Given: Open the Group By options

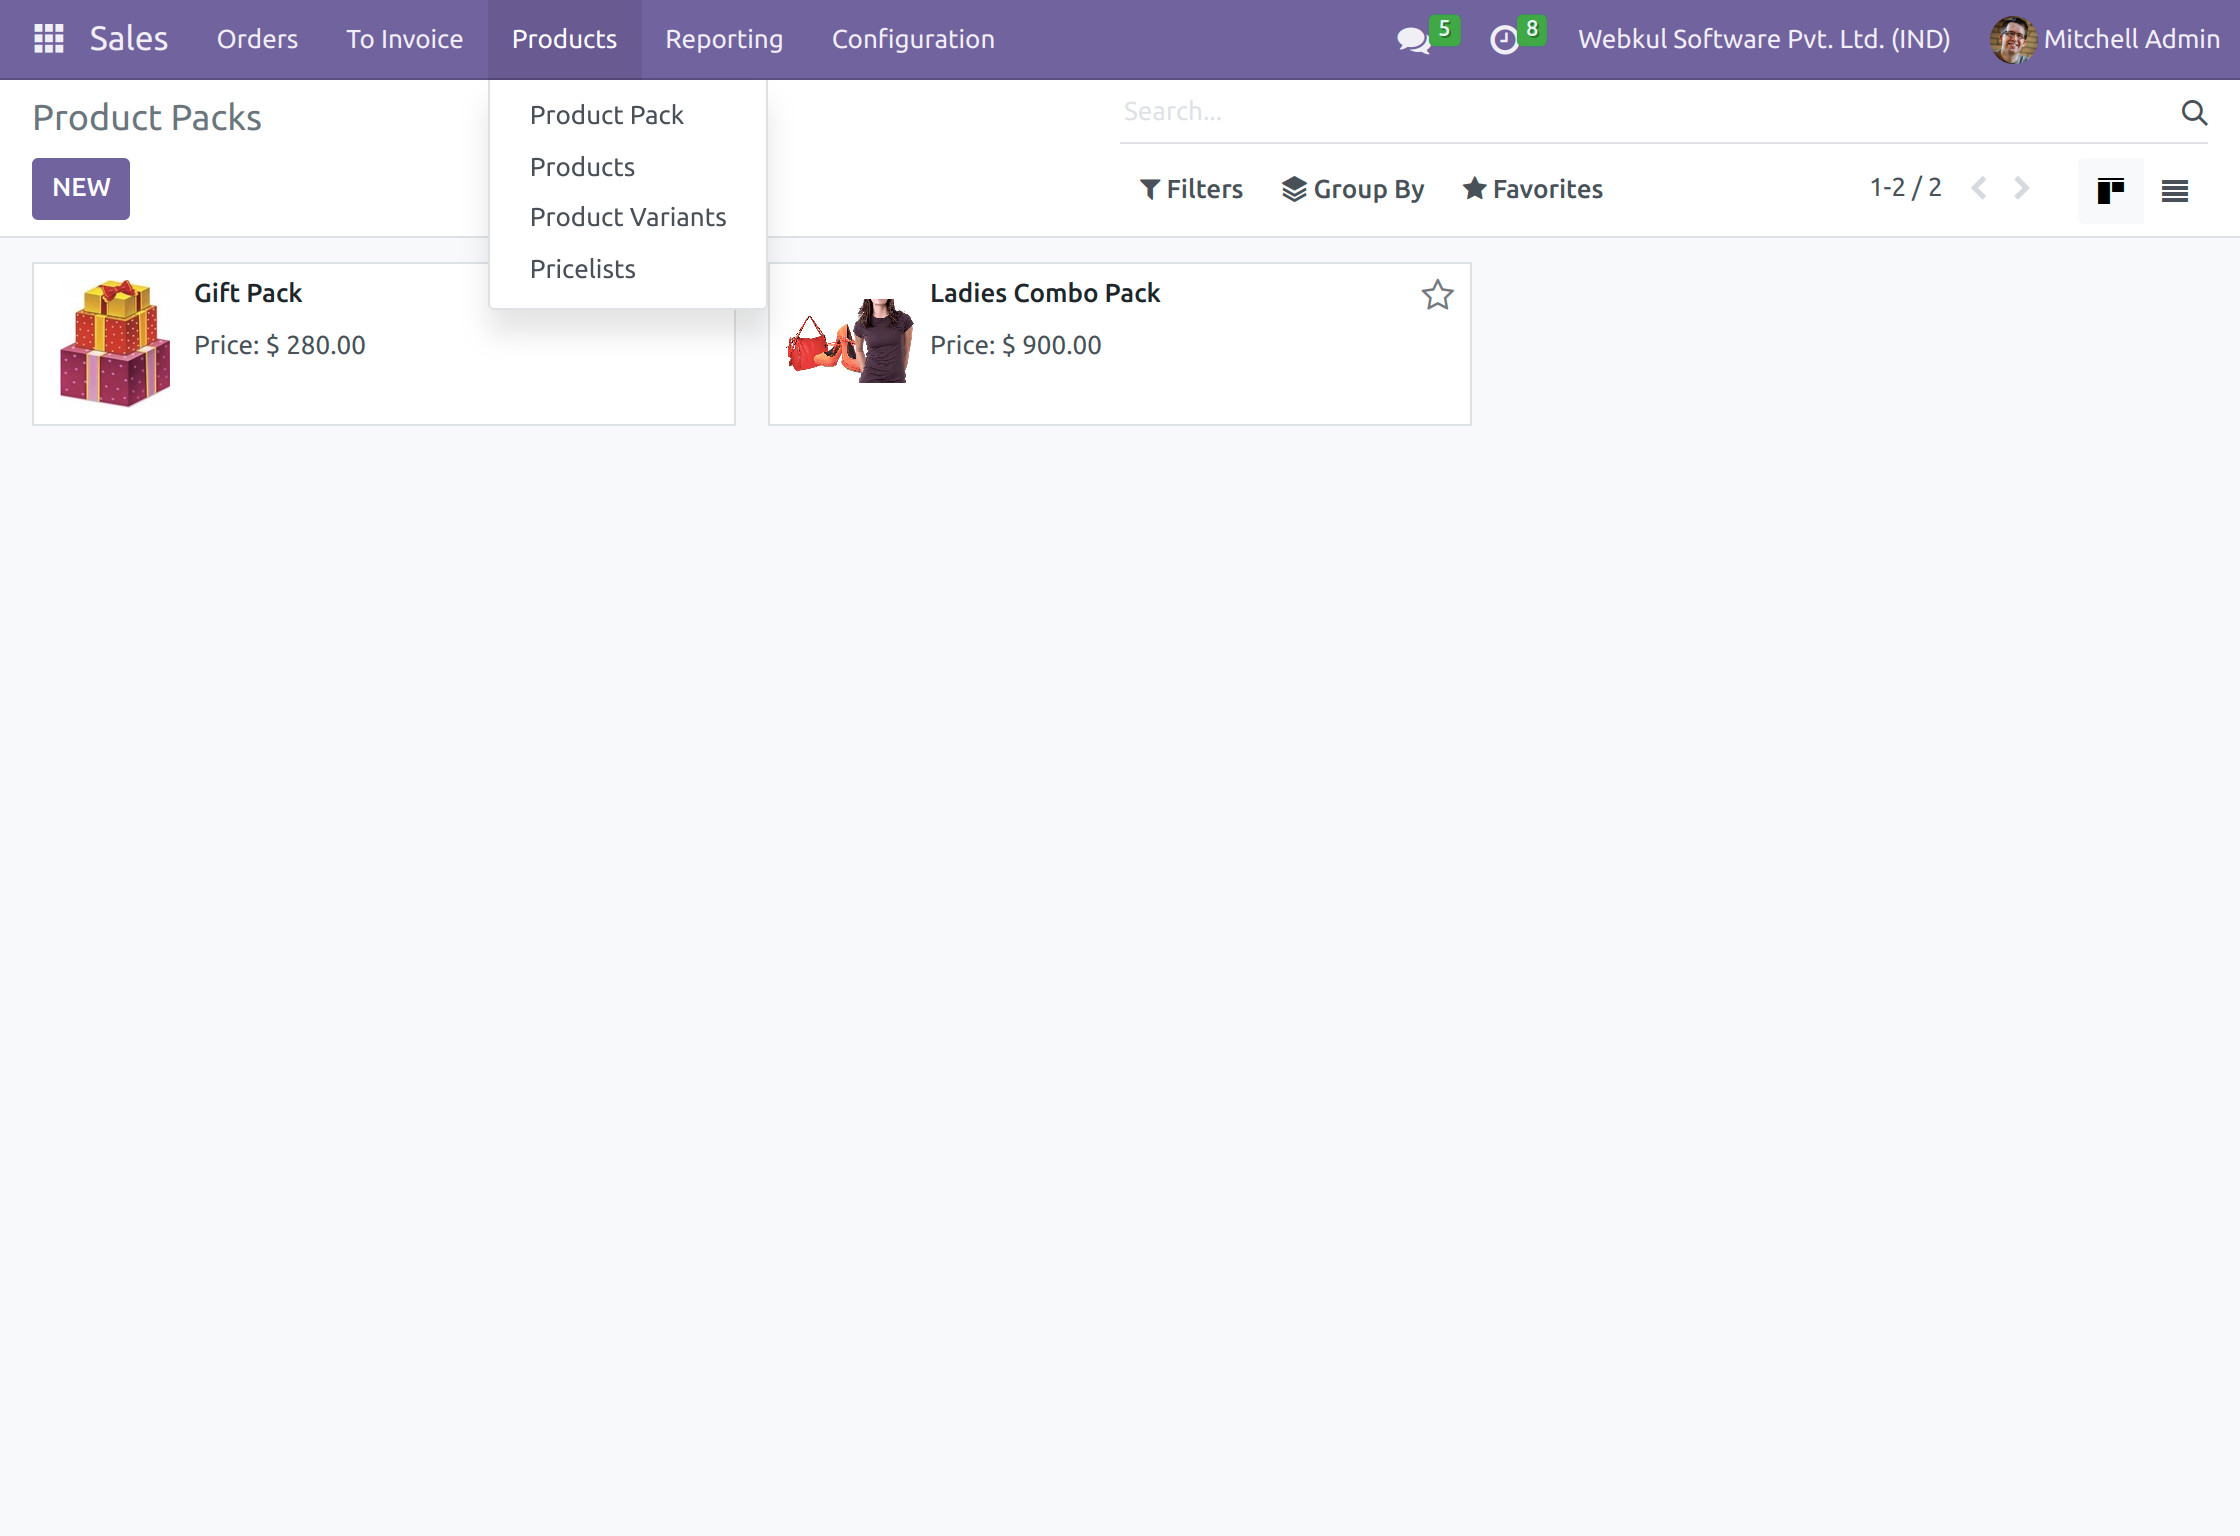Looking at the screenshot, I should point(1353,189).
